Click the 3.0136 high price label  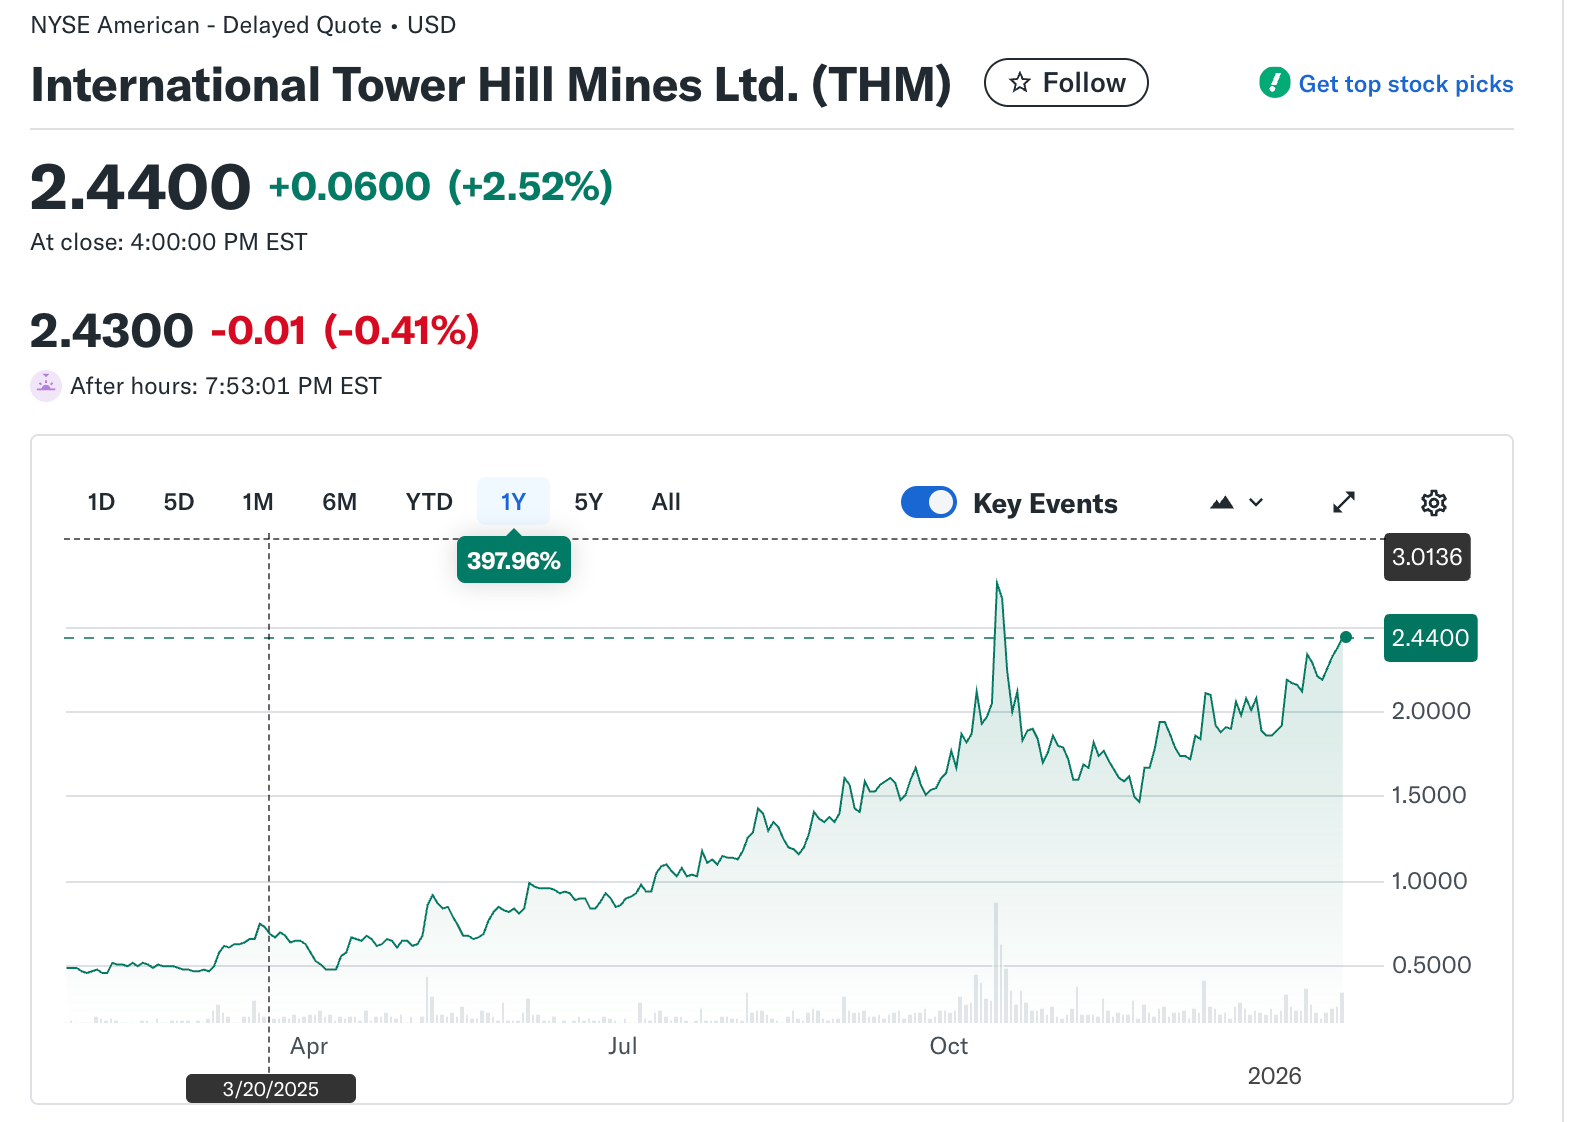pos(1427,557)
